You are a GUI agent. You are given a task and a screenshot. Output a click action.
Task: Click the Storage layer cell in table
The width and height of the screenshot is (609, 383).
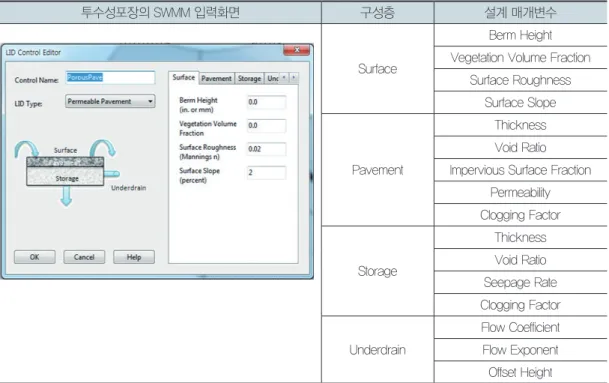pyautogui.click(x=378, y=271)
